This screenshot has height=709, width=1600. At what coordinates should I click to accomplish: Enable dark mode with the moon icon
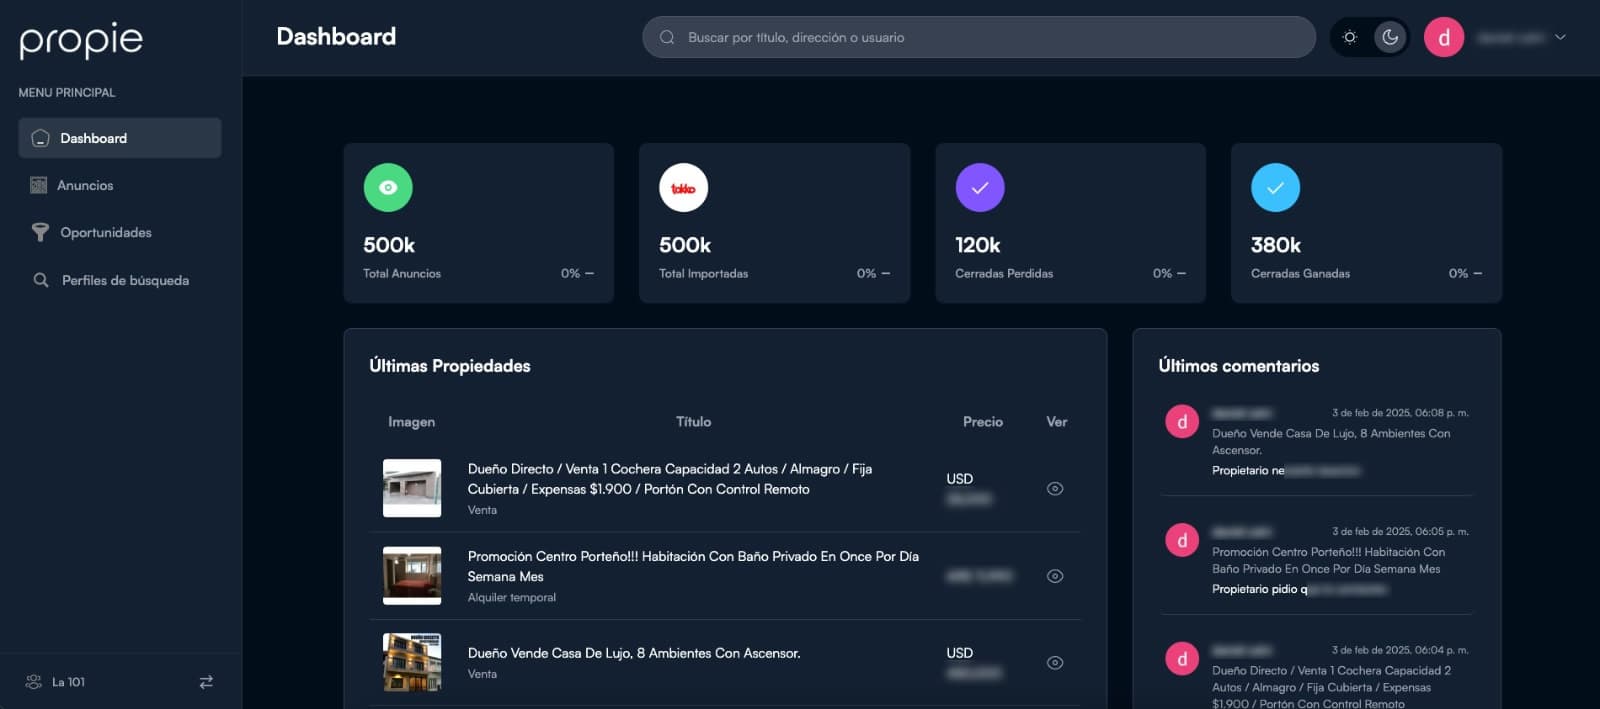point(1390,37)
